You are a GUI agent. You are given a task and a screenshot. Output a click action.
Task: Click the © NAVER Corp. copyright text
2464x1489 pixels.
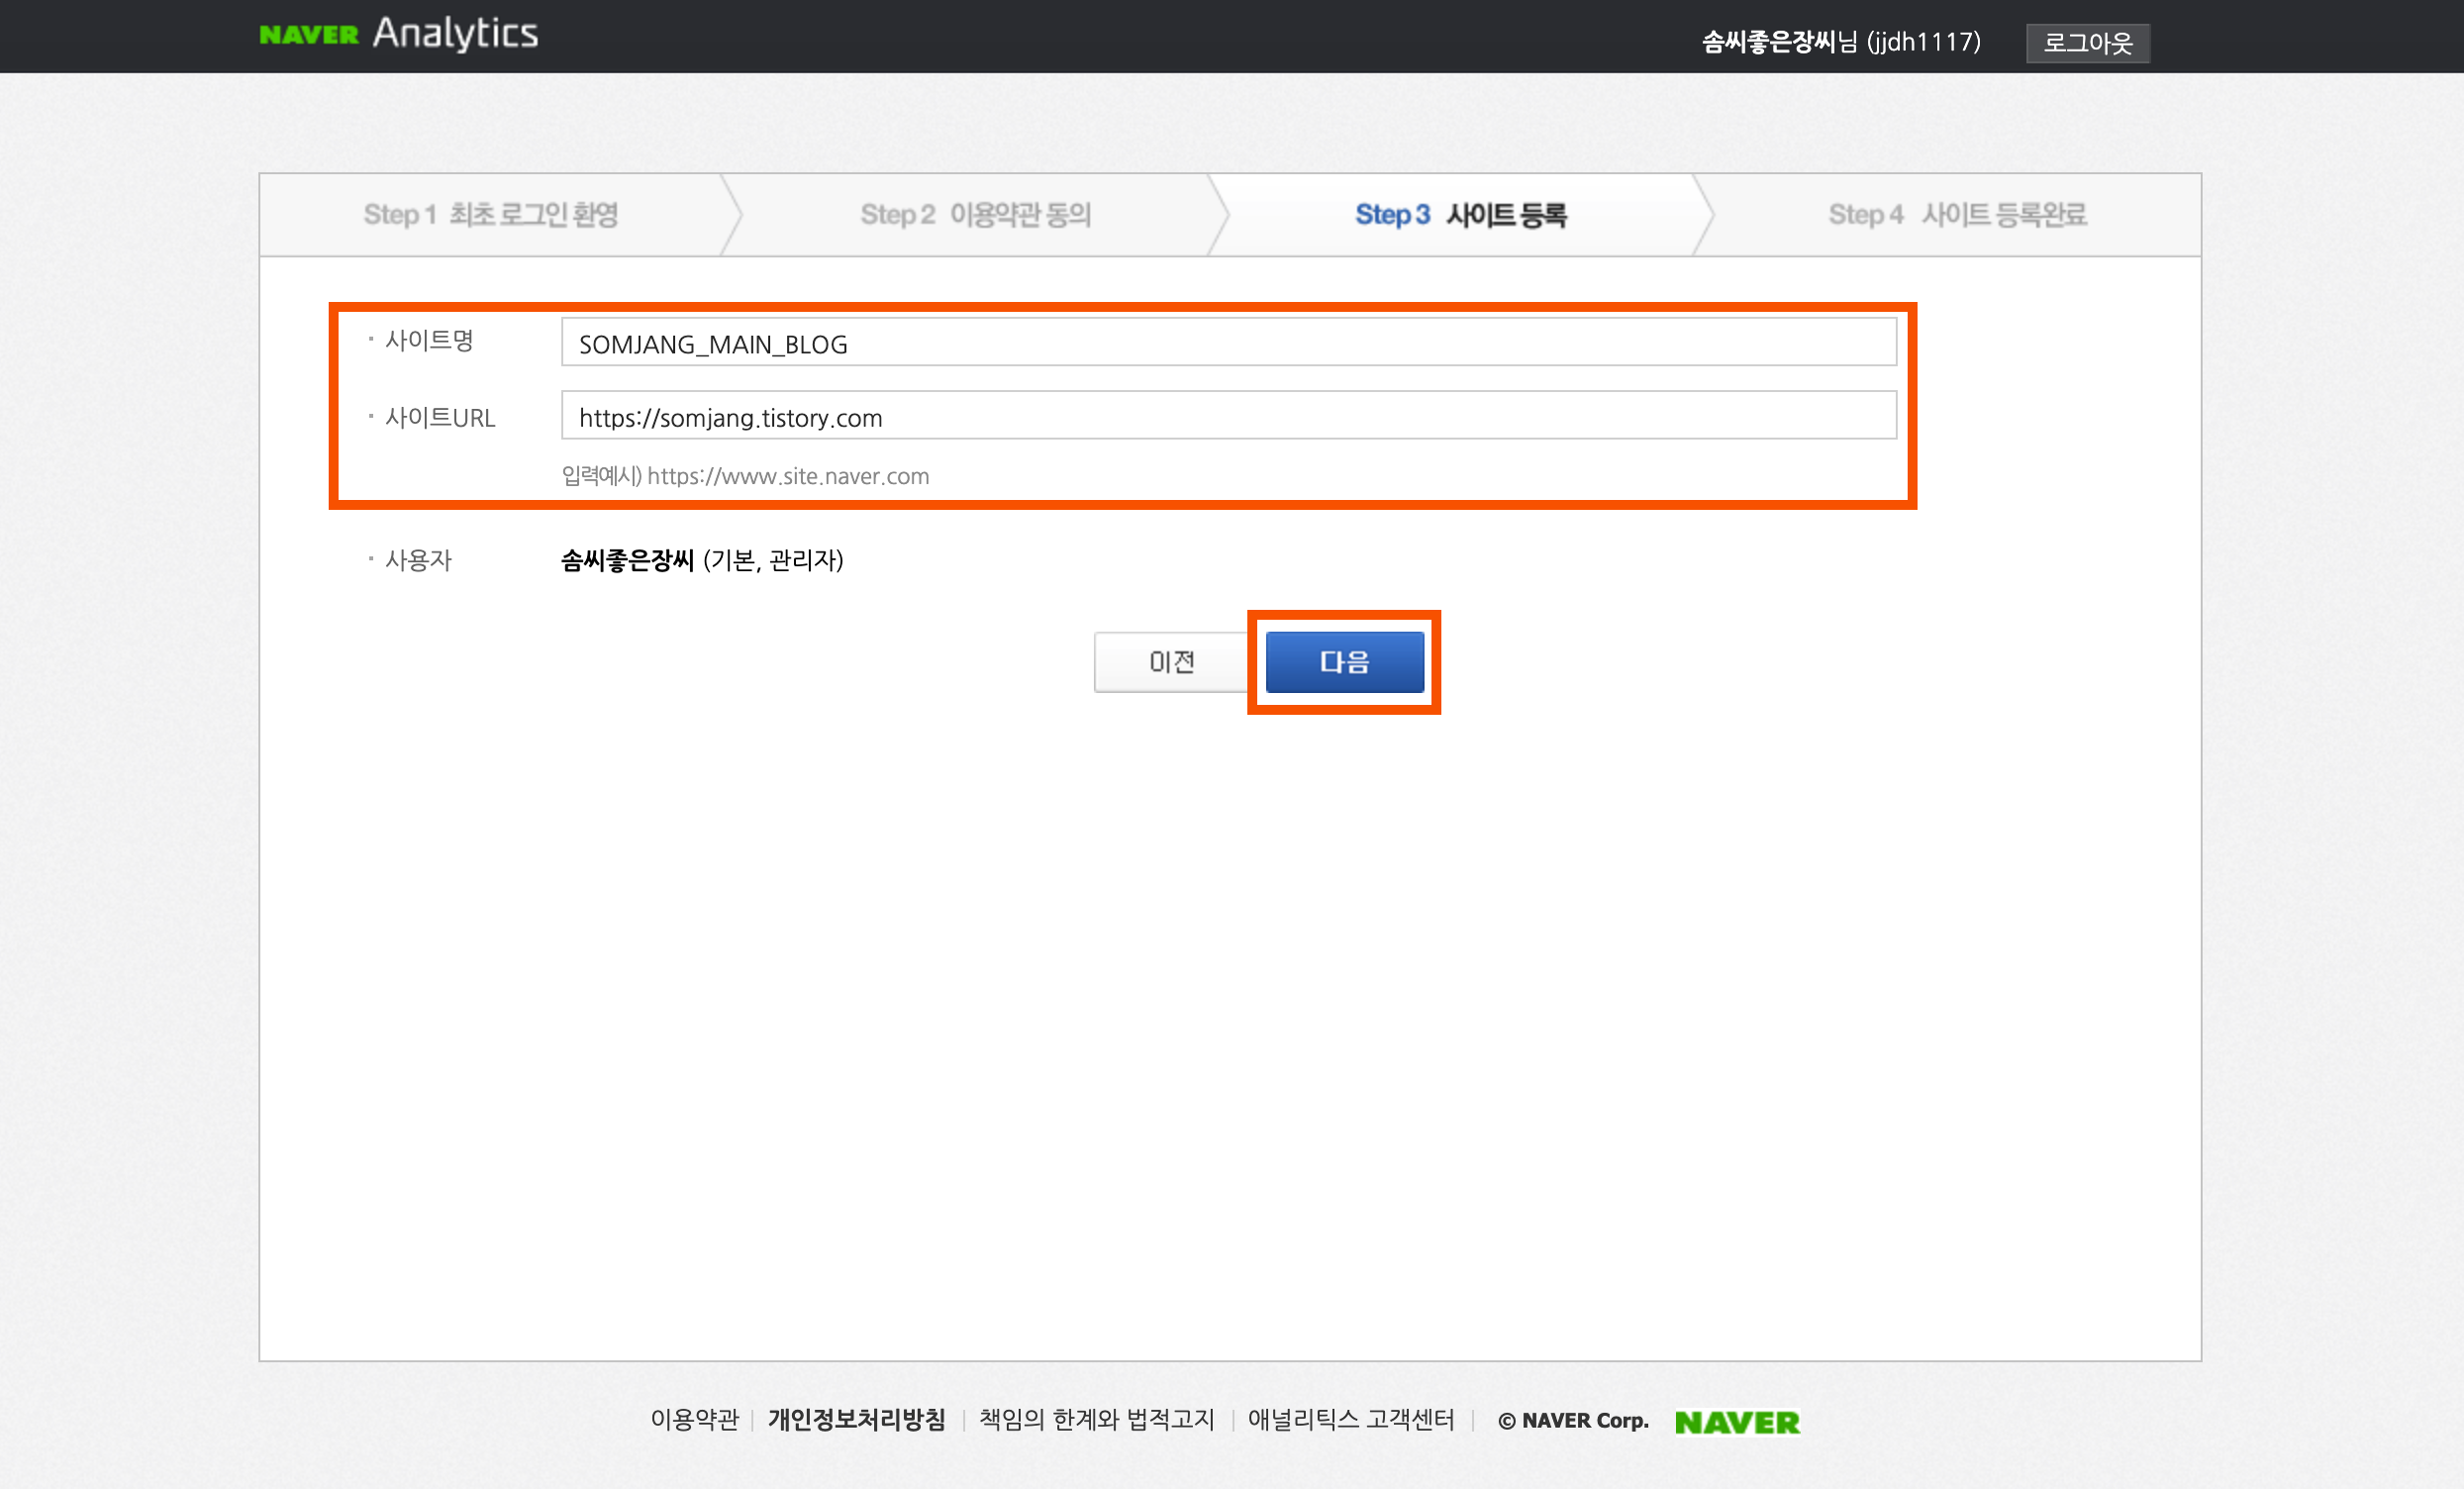[x=1573, y=1420]
